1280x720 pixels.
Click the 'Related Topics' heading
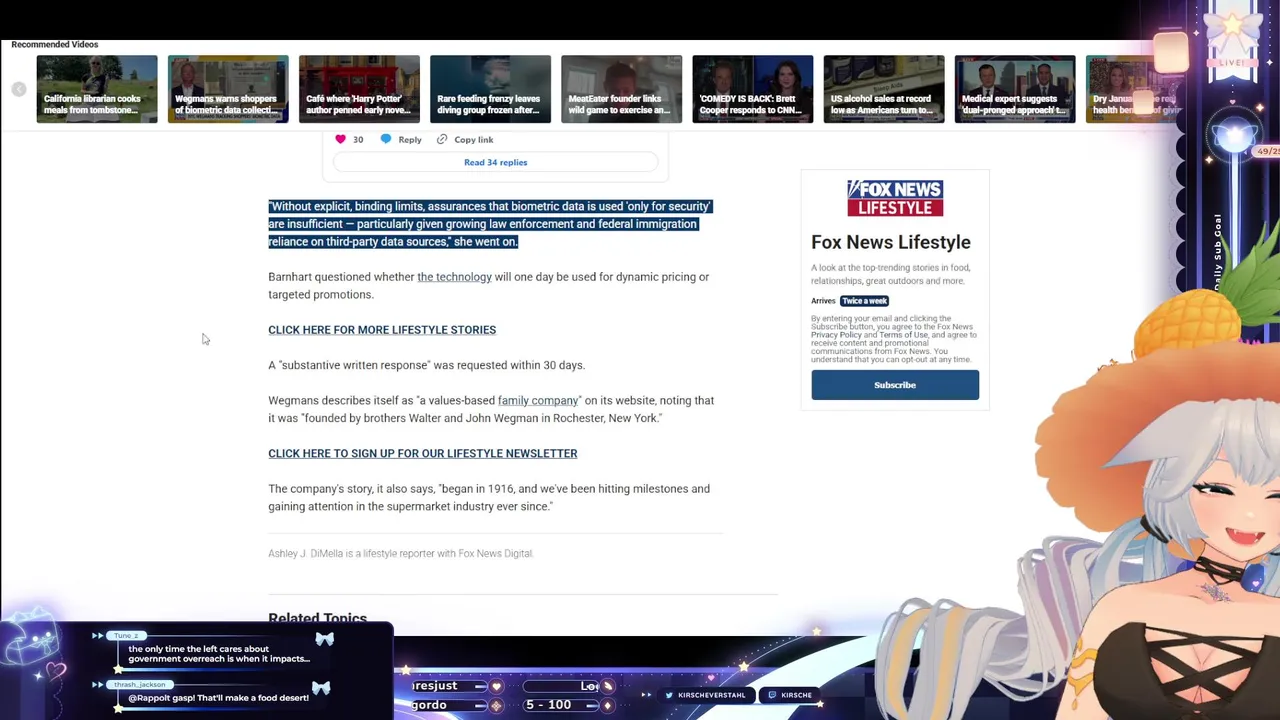coord(317,619)
